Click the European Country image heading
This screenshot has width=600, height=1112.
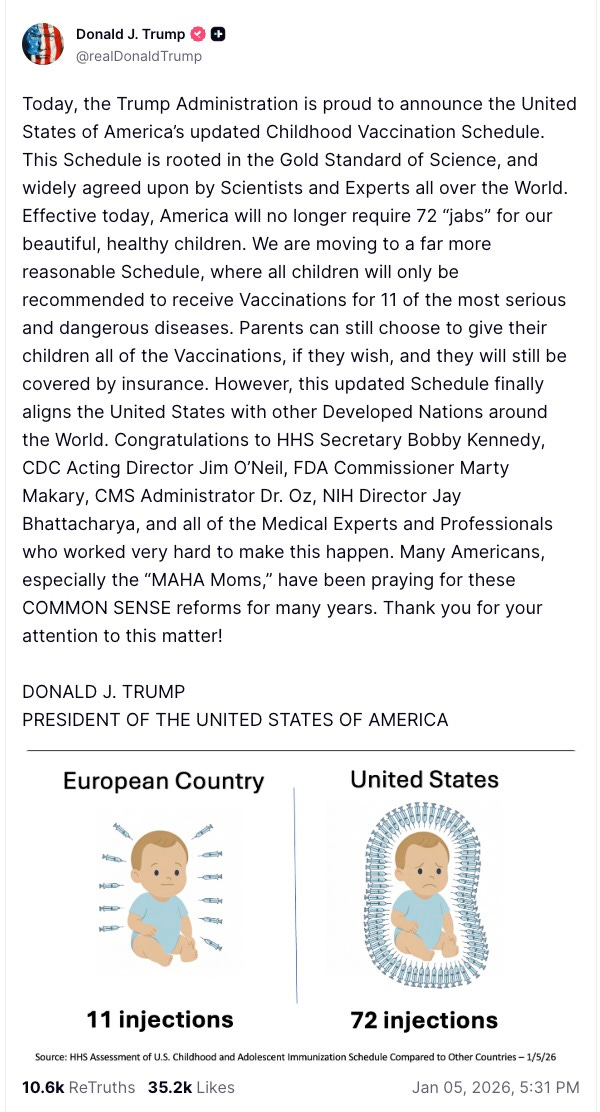click(x=163, y=780)
